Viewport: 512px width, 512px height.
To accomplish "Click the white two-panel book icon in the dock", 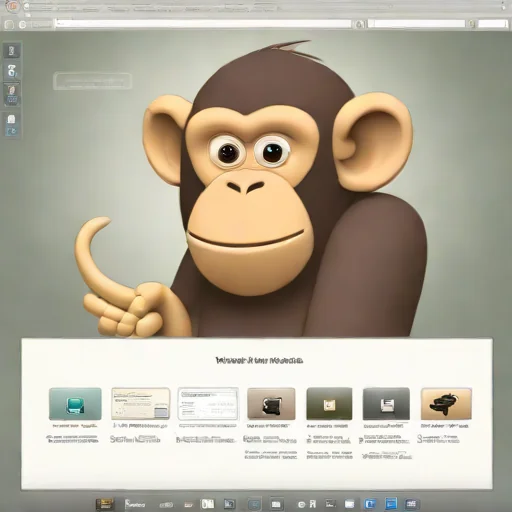I will tap(207, 504).
